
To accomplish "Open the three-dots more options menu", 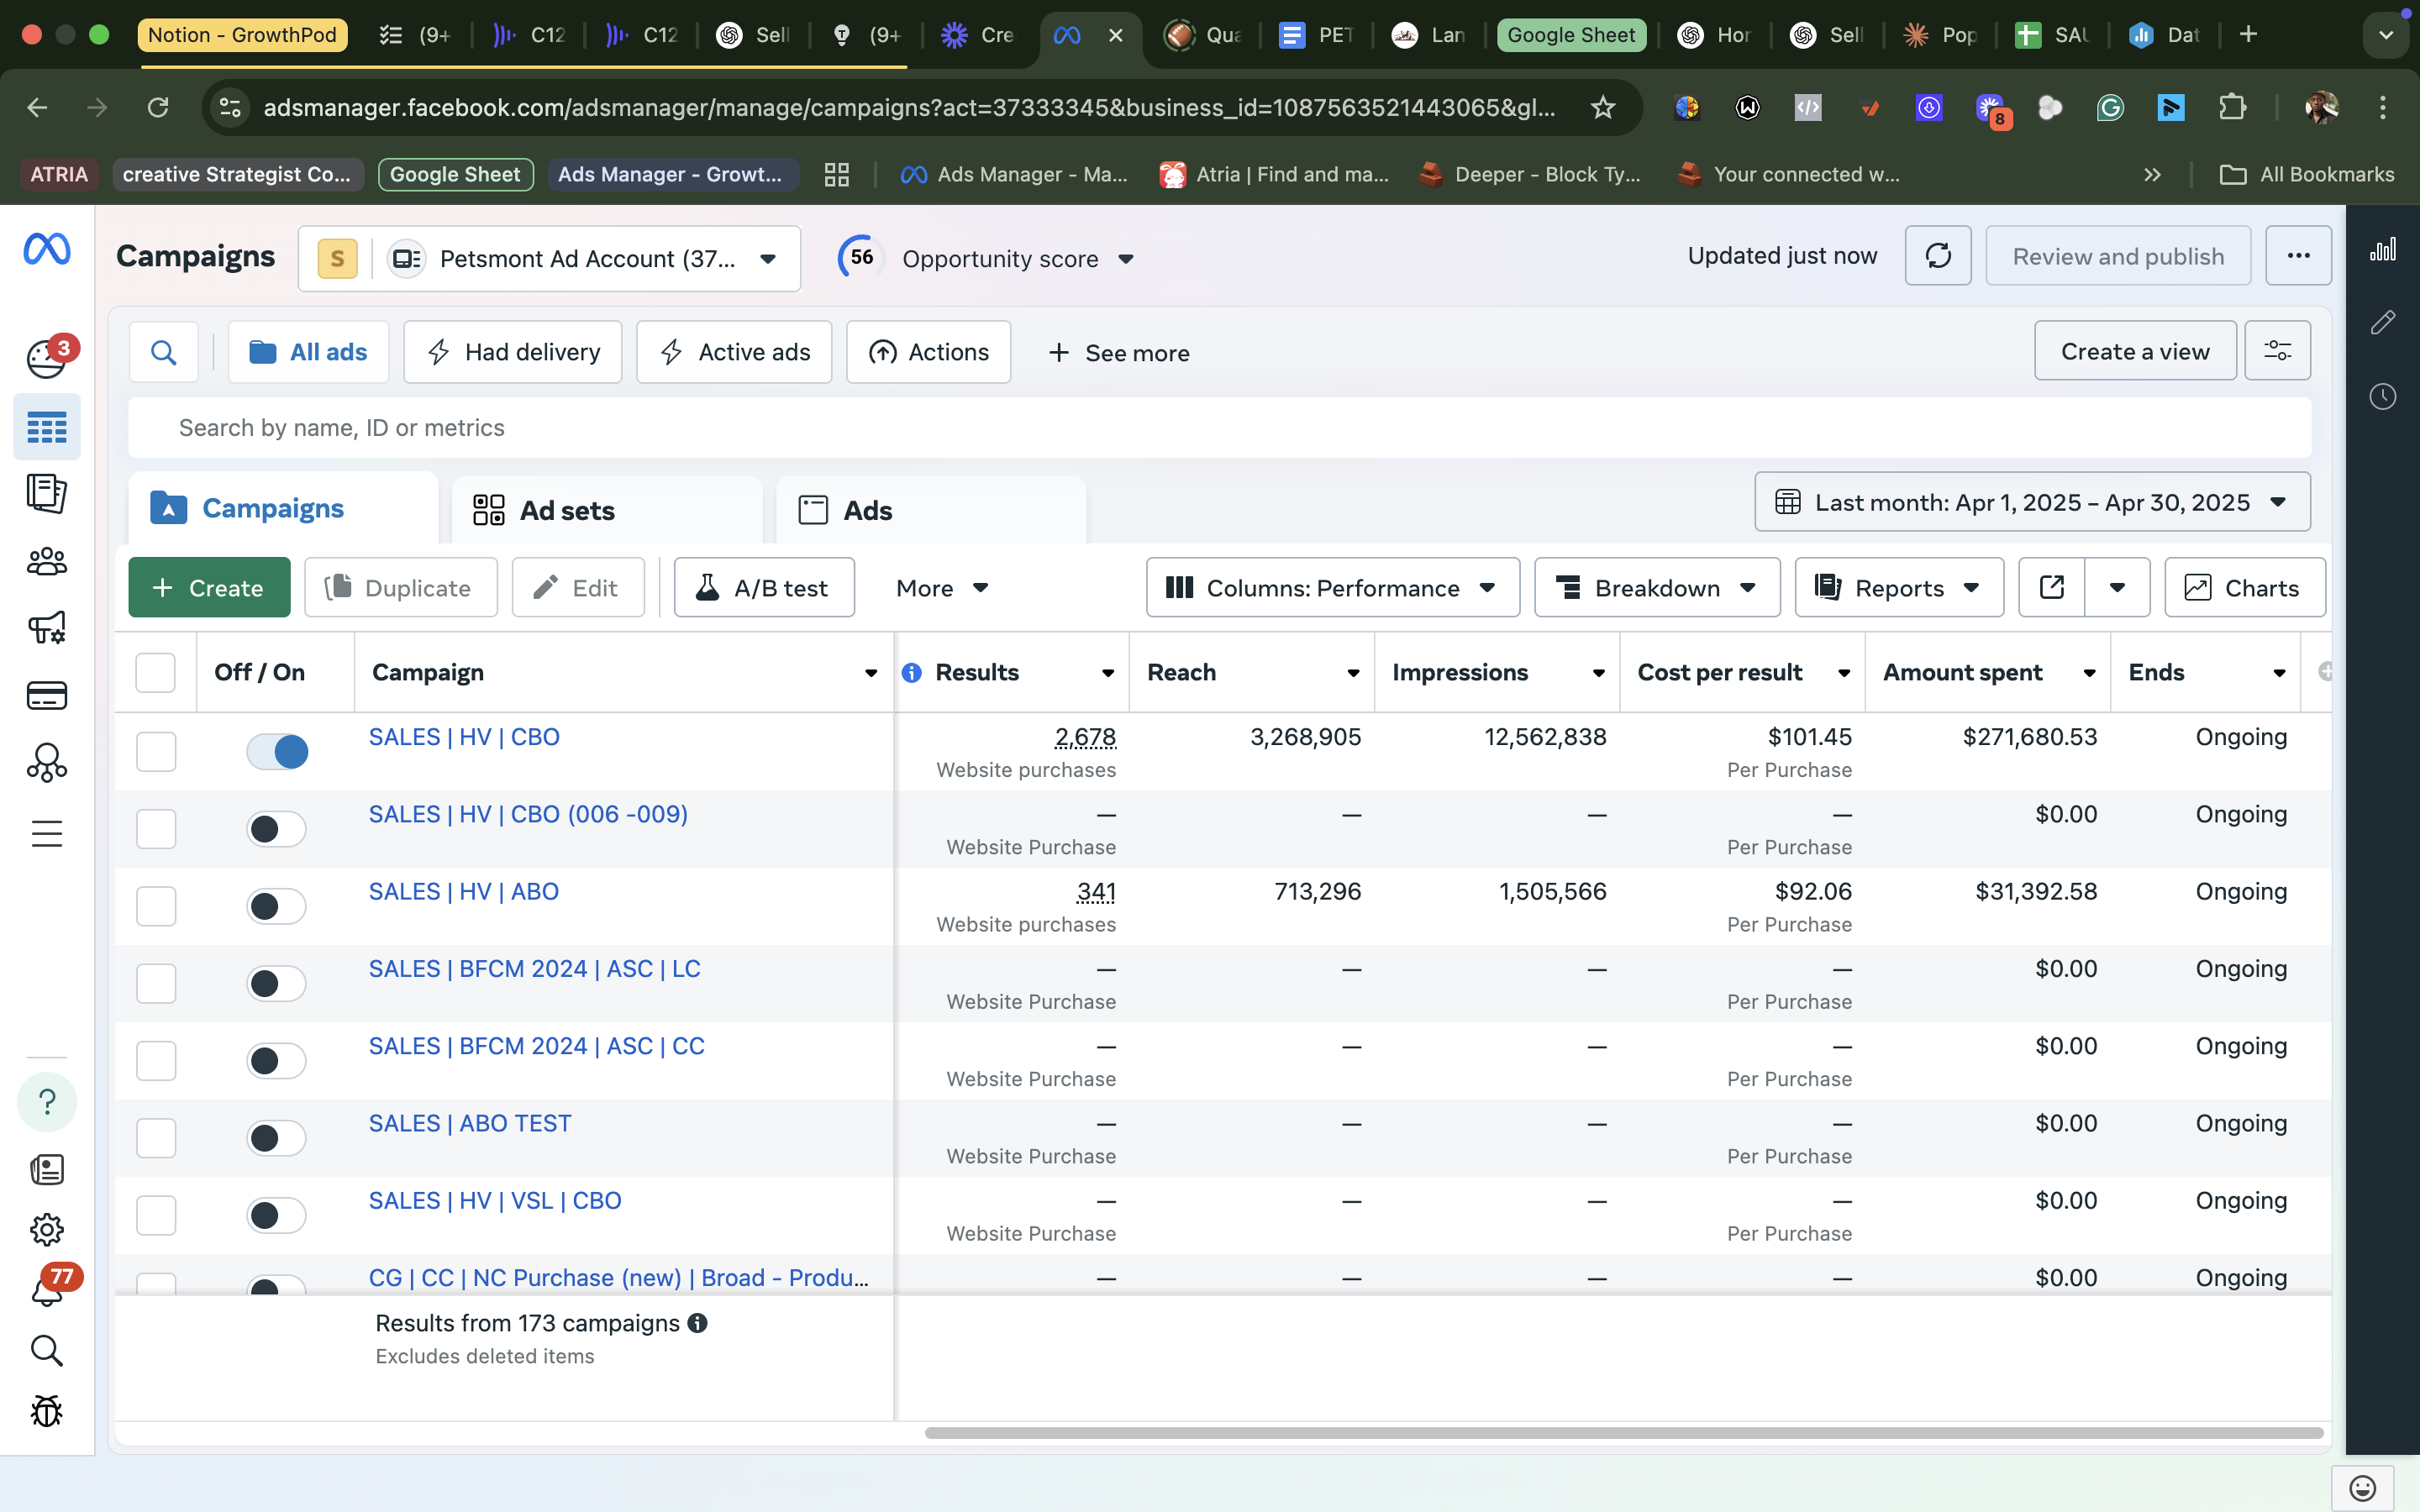I will [x=2298, y=256].
